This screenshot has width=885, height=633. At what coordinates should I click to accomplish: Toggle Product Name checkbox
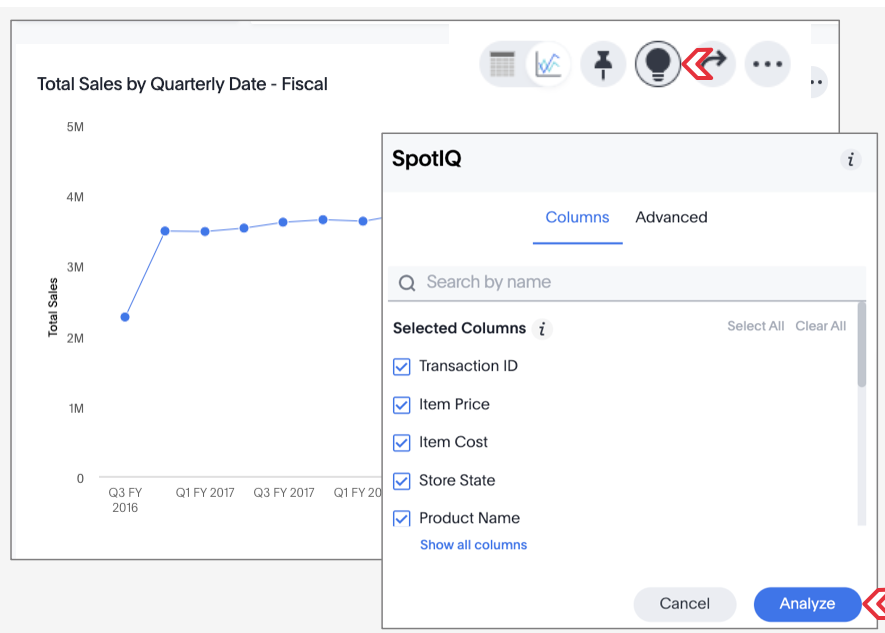[402, 518]
